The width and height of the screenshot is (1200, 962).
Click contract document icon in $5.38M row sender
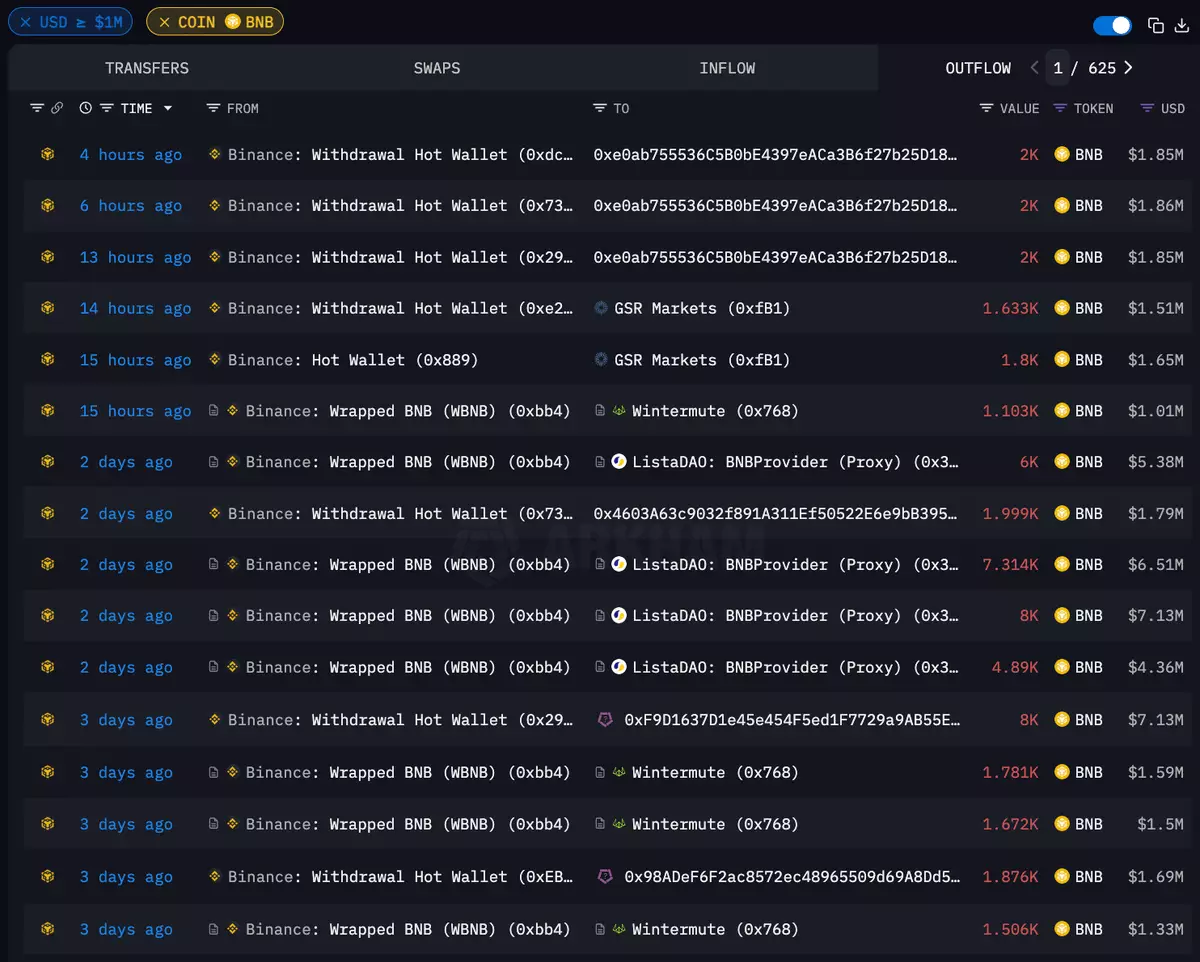click(214, 462)
